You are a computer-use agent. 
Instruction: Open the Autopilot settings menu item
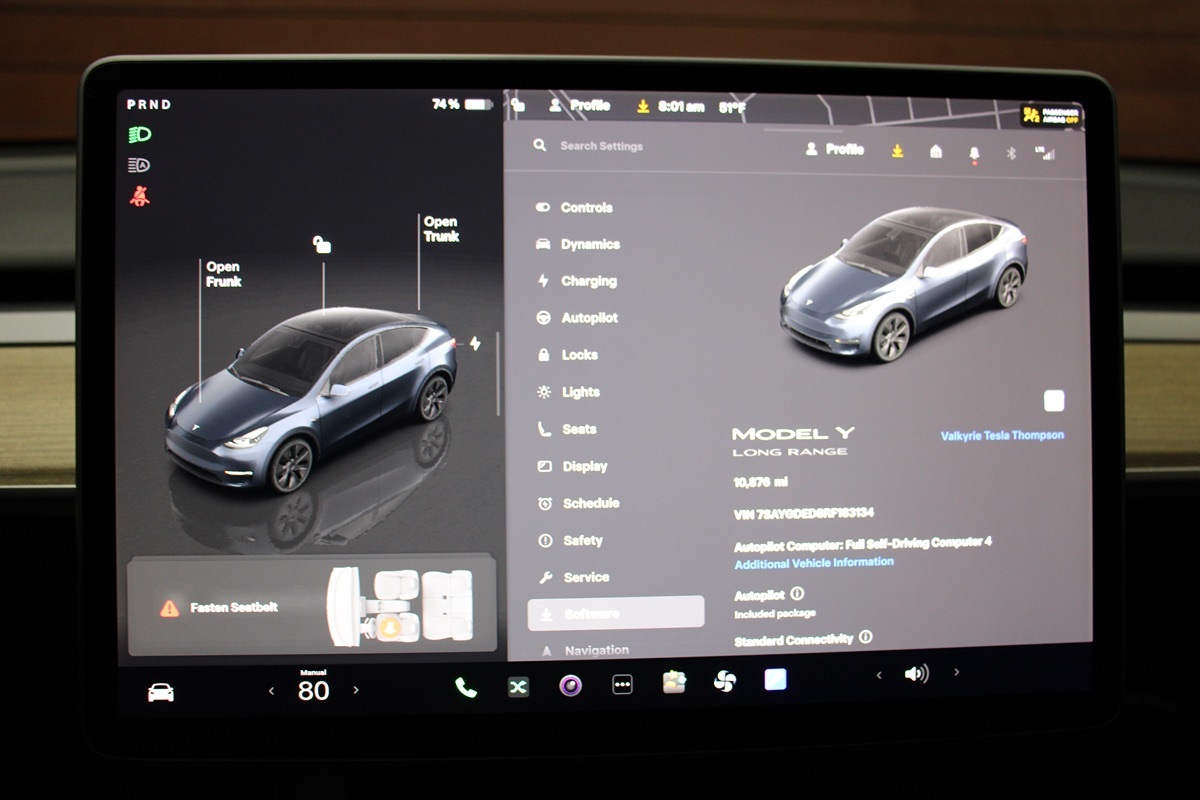tap(588, 318)
